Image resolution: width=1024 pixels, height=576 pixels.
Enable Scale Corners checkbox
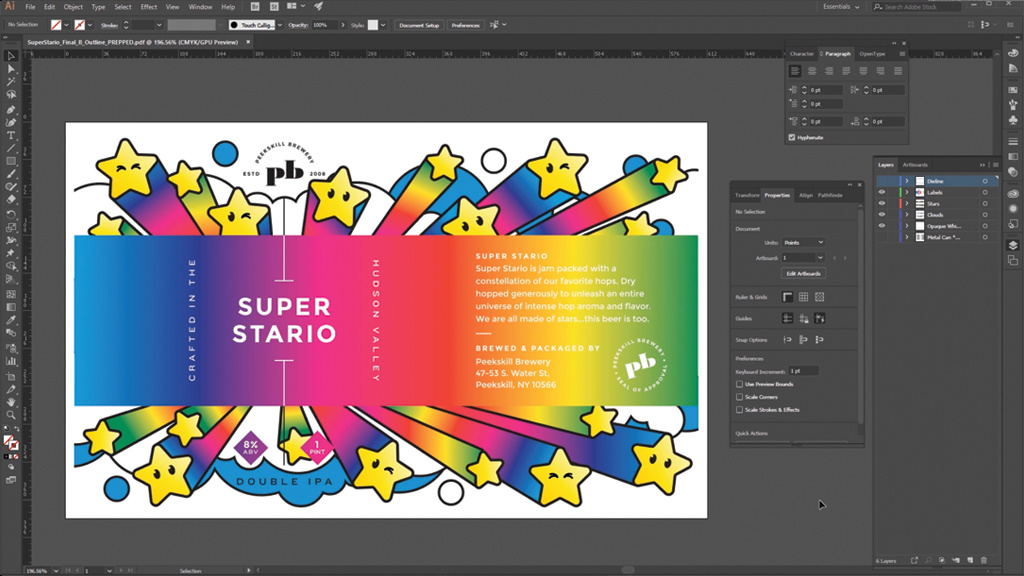coord(739,397)
